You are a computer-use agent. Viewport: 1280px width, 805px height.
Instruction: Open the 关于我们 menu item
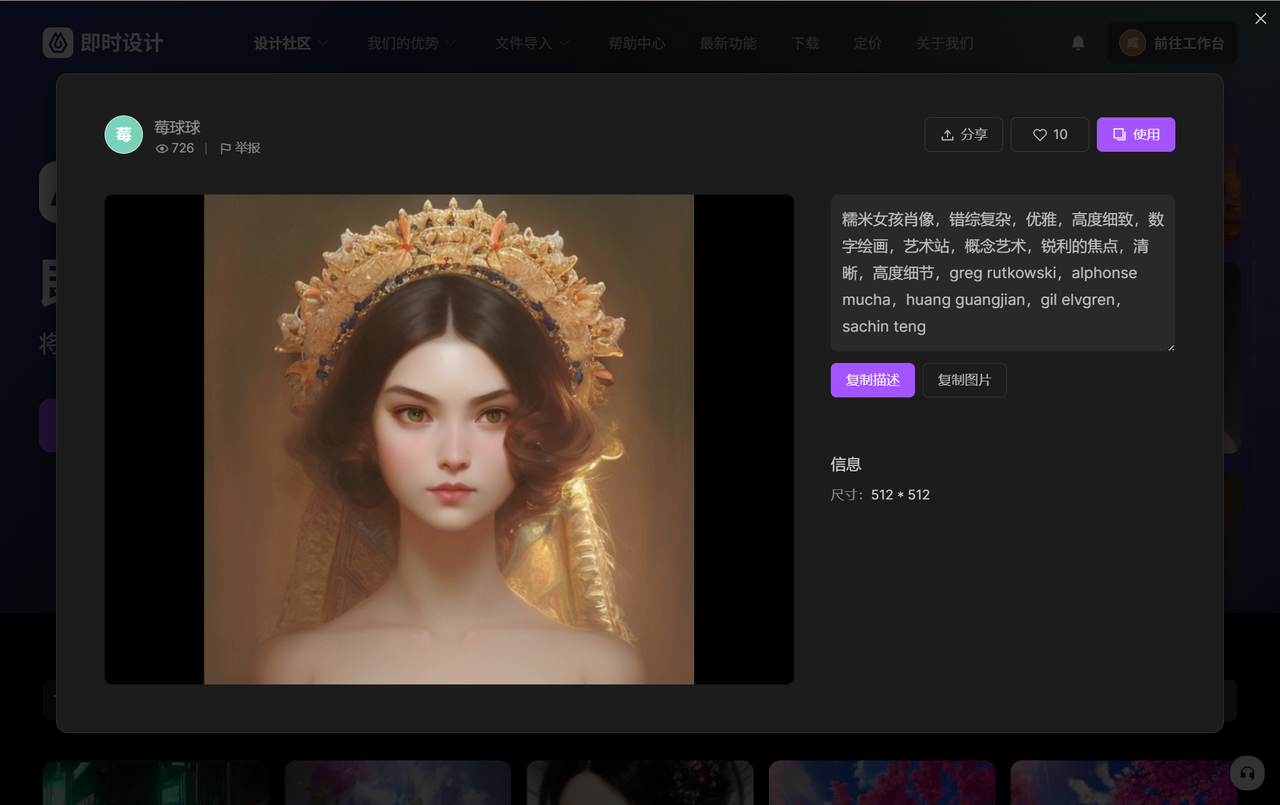tap(945, 43)
